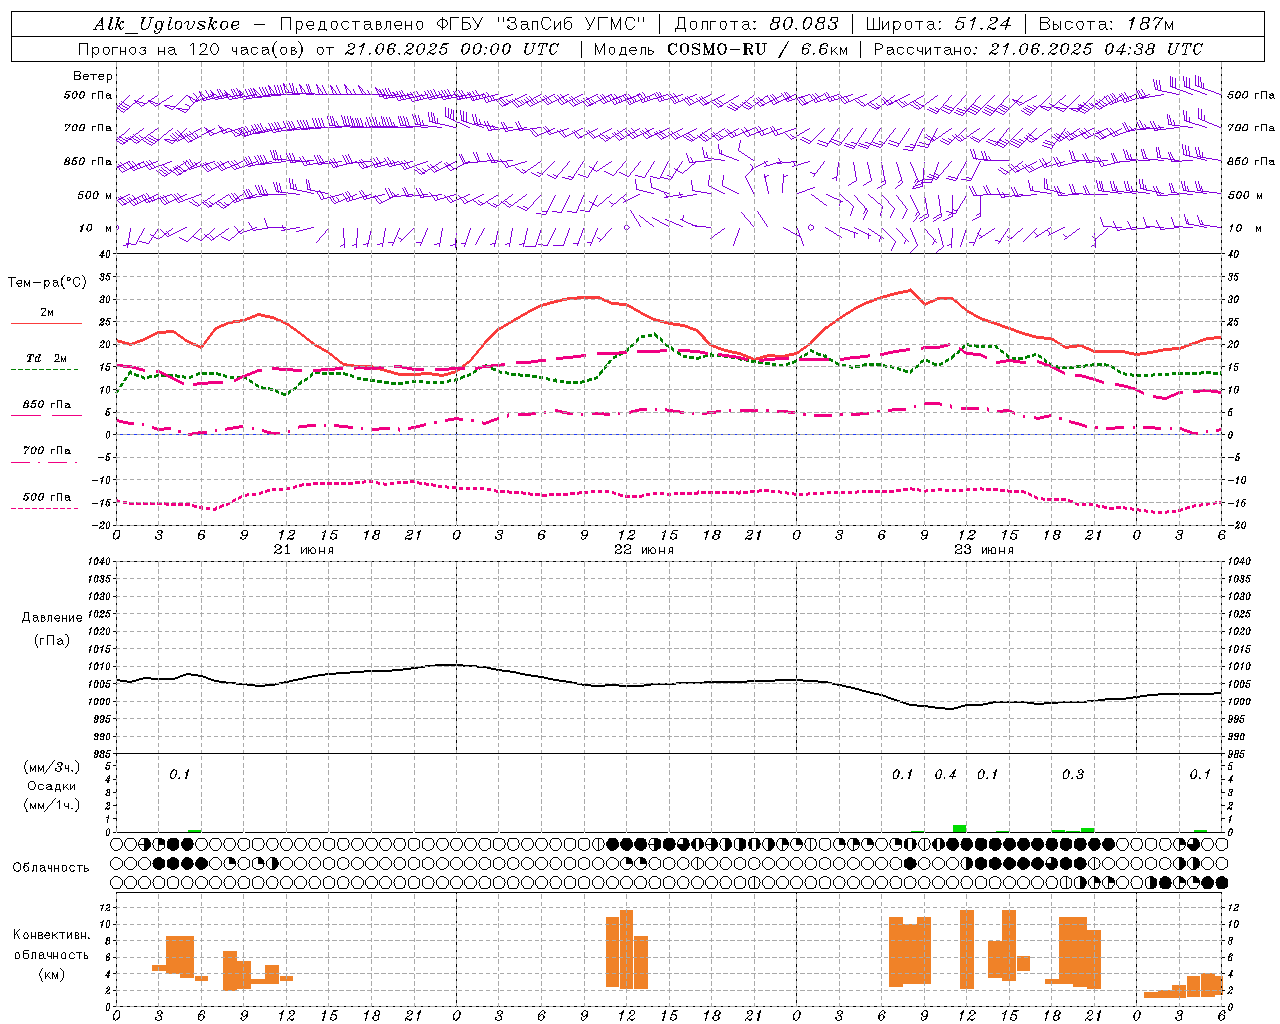
Task: Click the Alk_Uglovskoe station title
Action: pyautogui.click(x=167, y=24)
